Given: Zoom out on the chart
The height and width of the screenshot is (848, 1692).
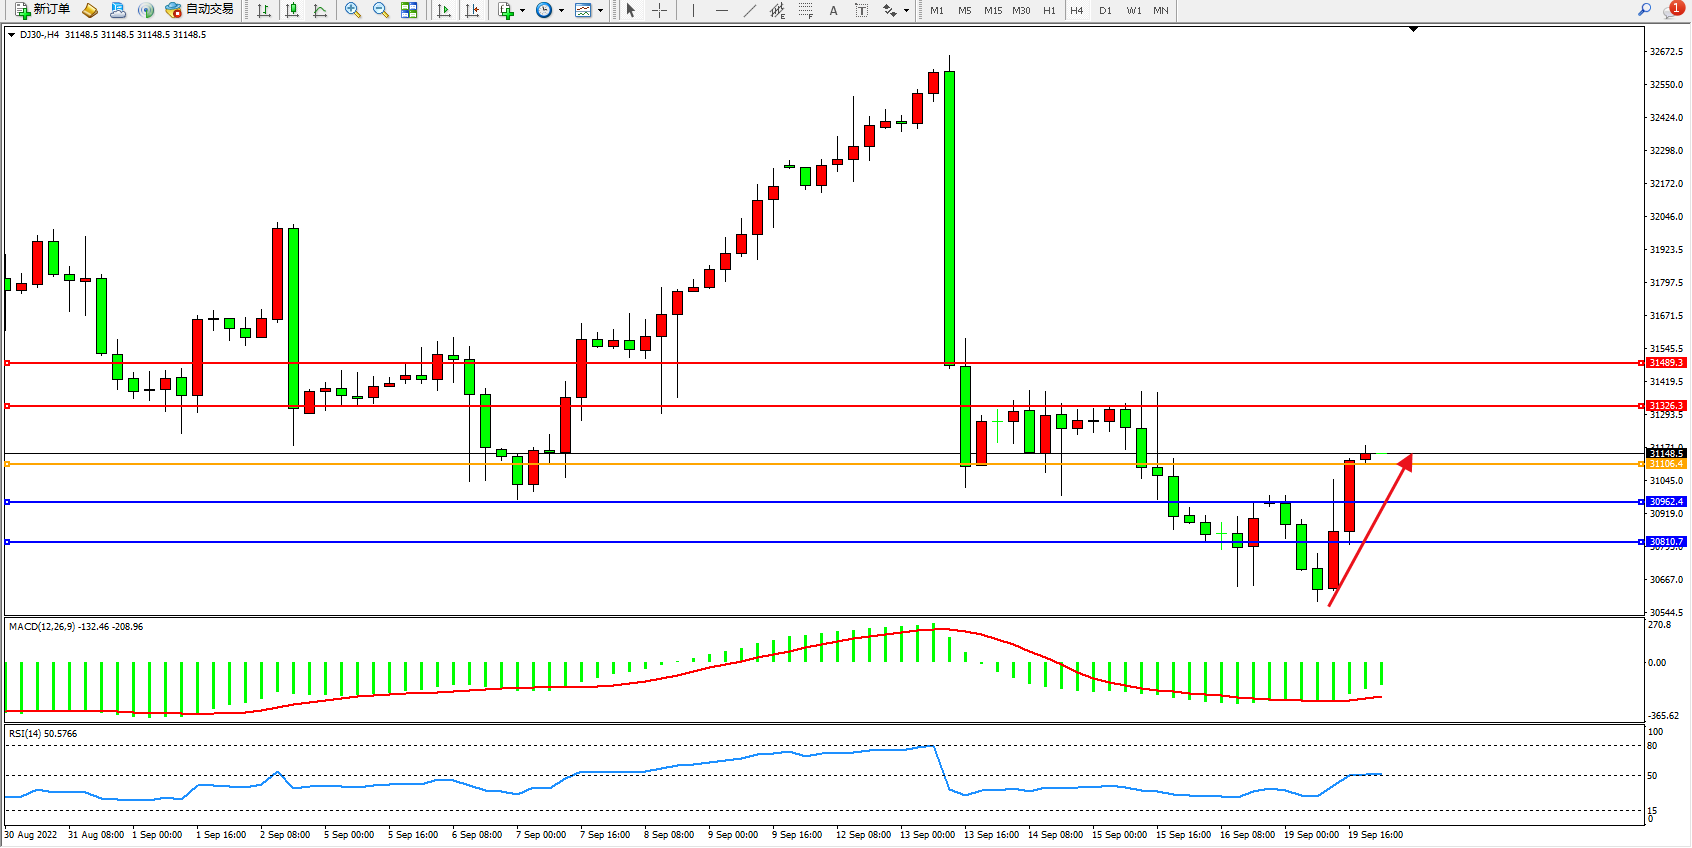Looking at the screenshot, I should tap(381, 10).
